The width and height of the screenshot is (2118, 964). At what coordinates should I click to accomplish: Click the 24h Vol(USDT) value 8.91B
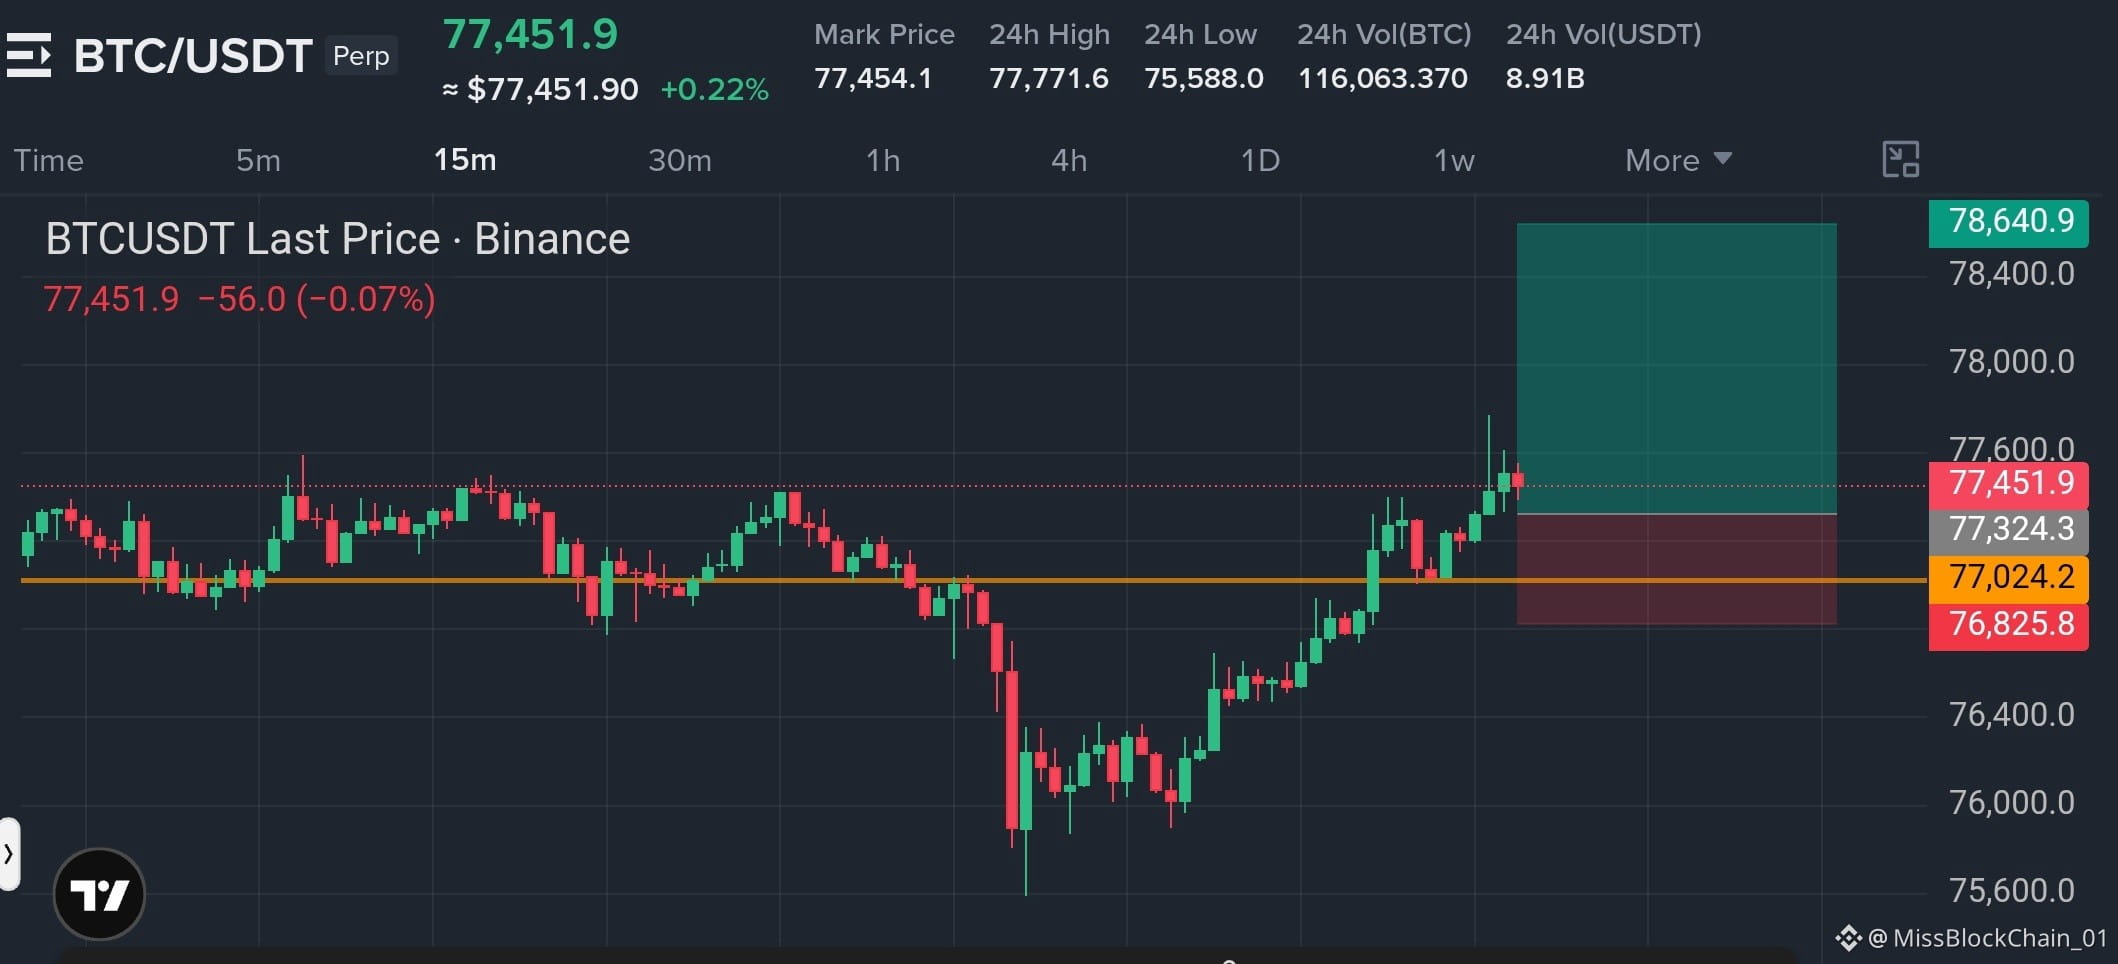pos(1545,78)
